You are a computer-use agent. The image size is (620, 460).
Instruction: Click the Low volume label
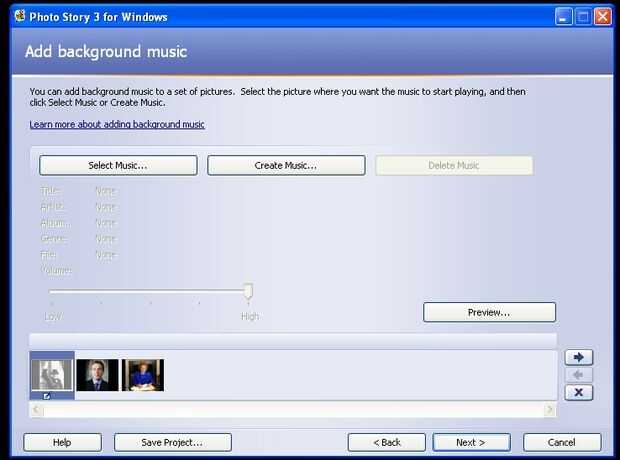tap(53, 316)
